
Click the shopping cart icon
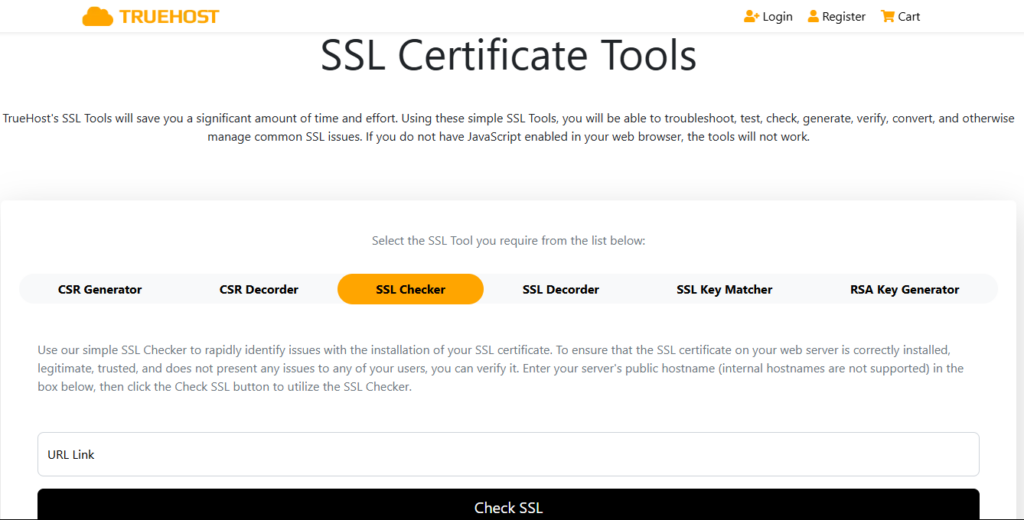[887, 16]
